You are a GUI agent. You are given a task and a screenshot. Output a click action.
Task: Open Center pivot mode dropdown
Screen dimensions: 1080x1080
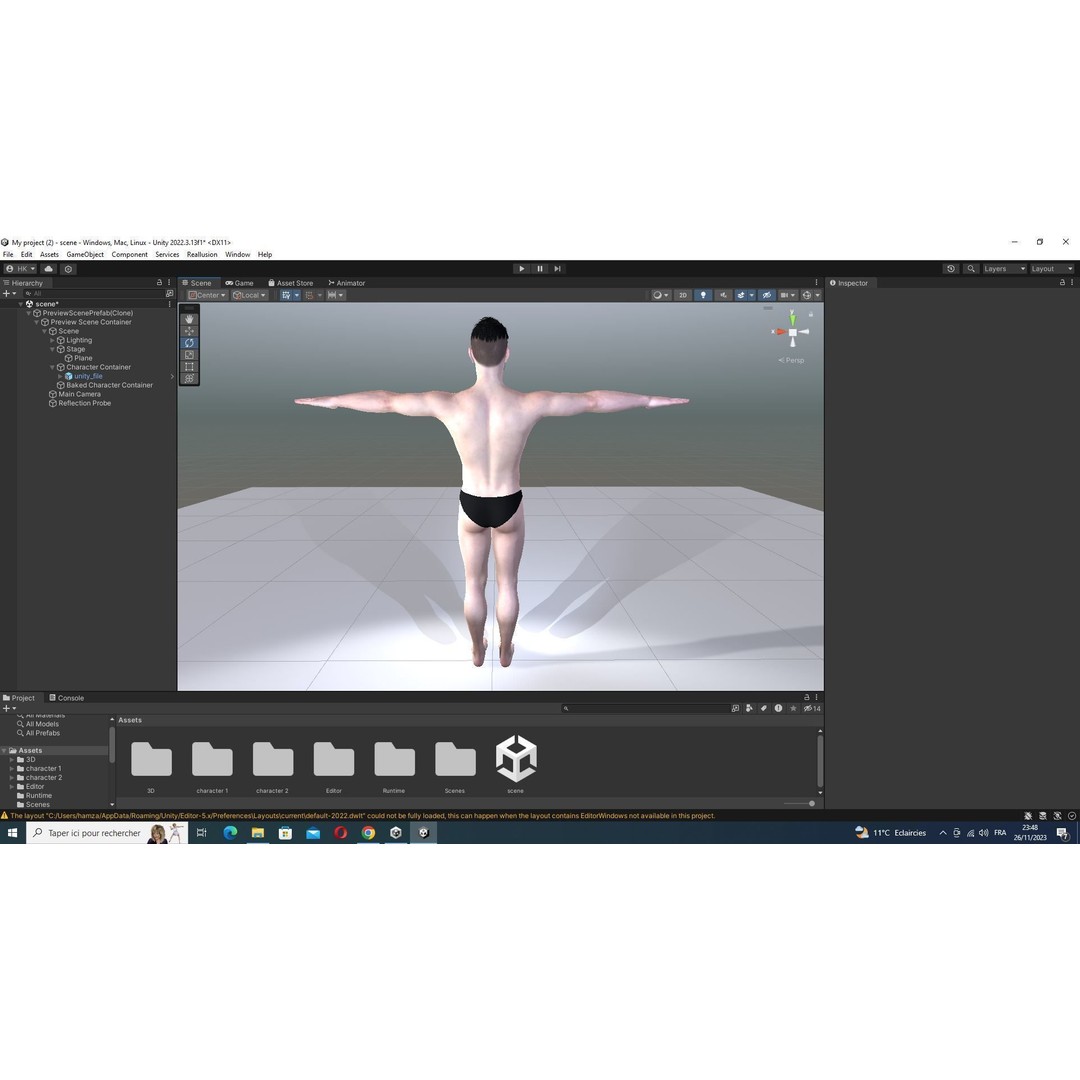coord(207,295)
